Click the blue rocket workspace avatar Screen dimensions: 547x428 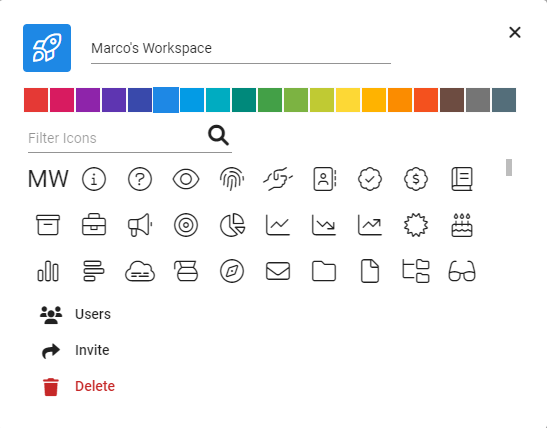47,48
